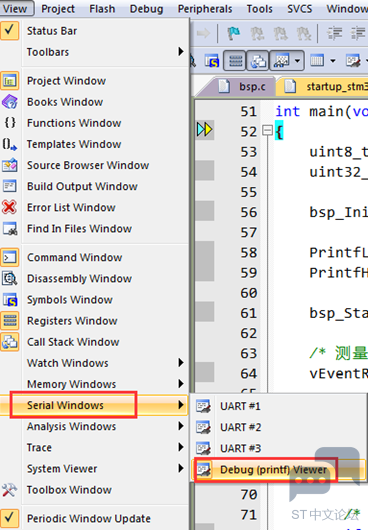The image size is (368, 530).
Task: Toggle the Status Bar checkmark
Action: pos(9,31)
